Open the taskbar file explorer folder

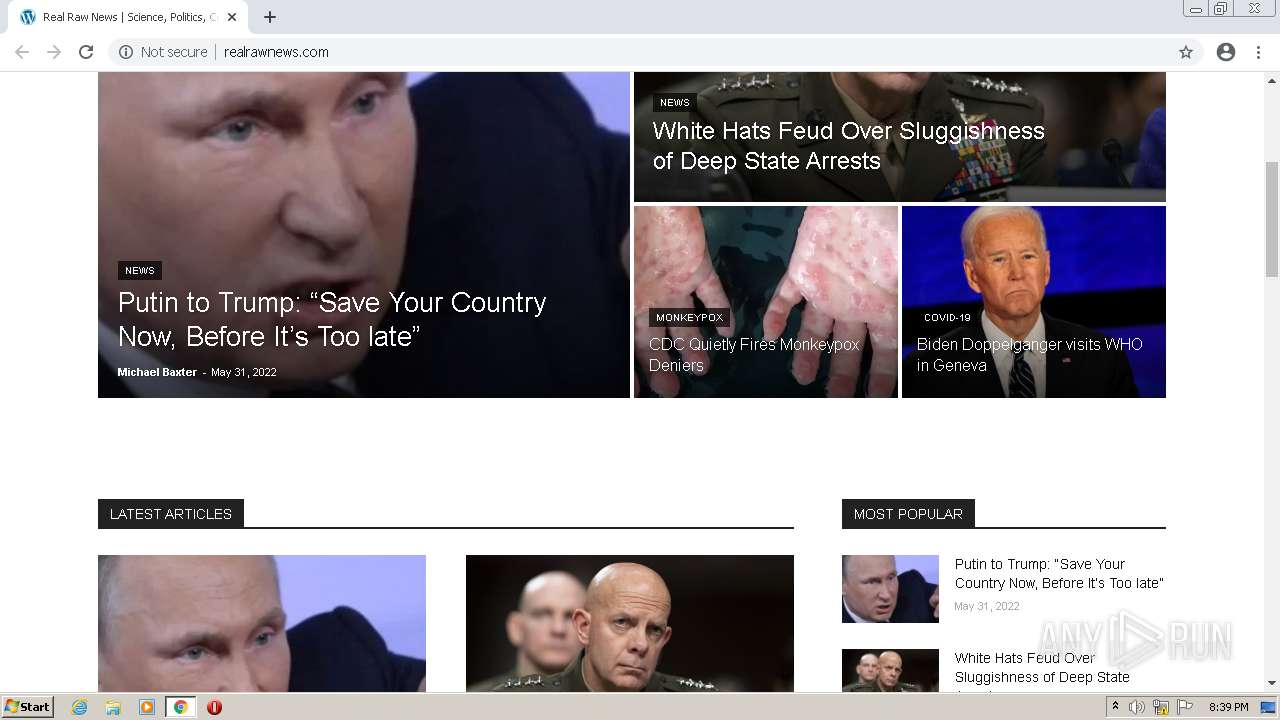click(113, 707)
